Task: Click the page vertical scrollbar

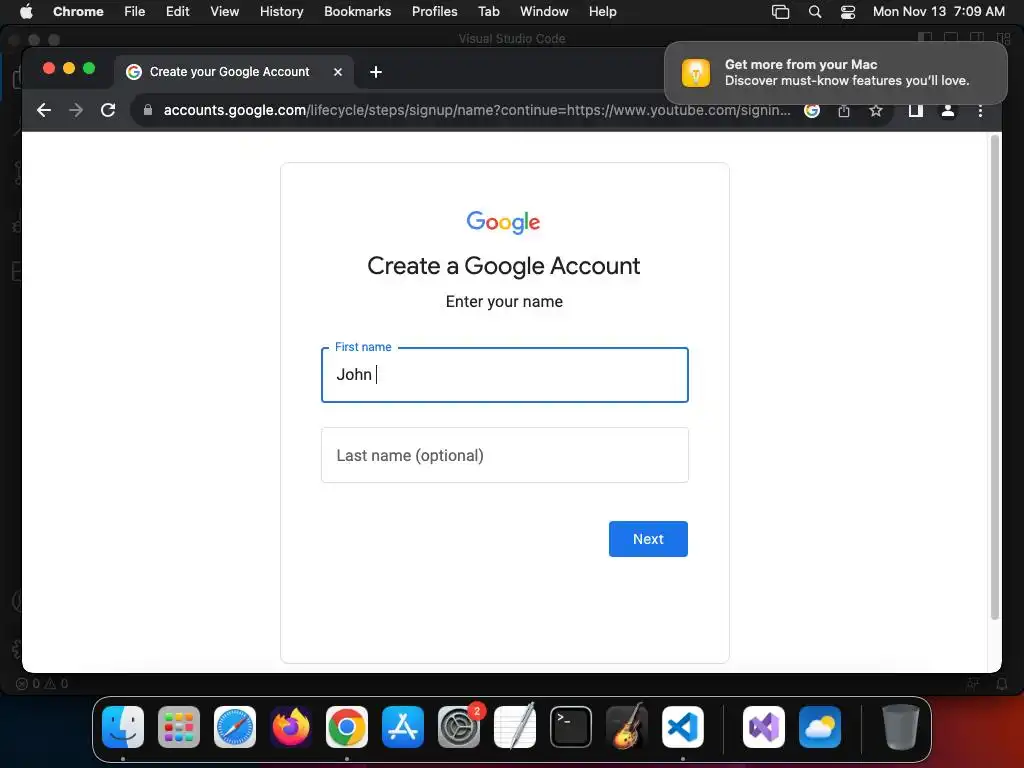Action: tap(995, 377)
